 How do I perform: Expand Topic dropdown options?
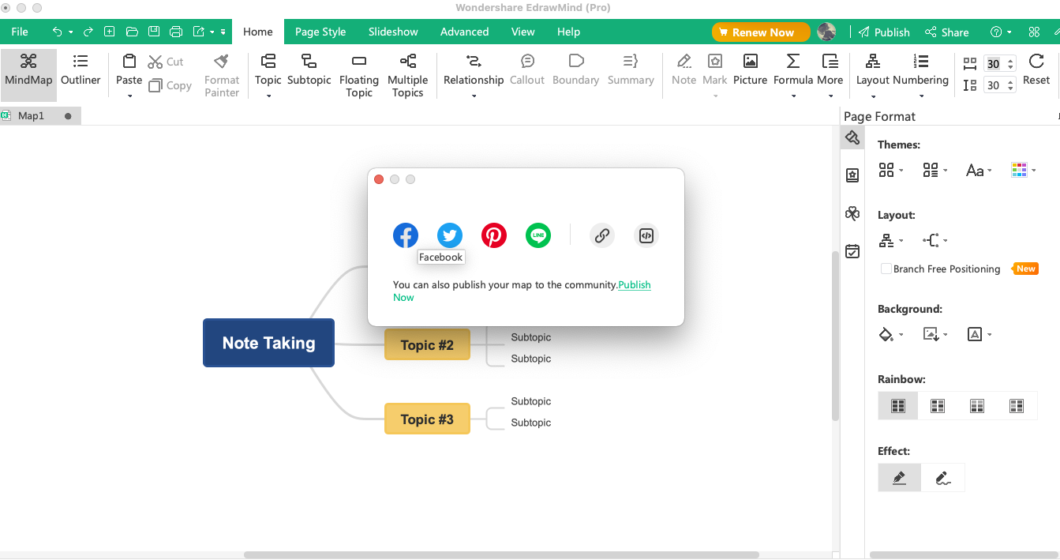pyautogui.click(x=268, y=96)
